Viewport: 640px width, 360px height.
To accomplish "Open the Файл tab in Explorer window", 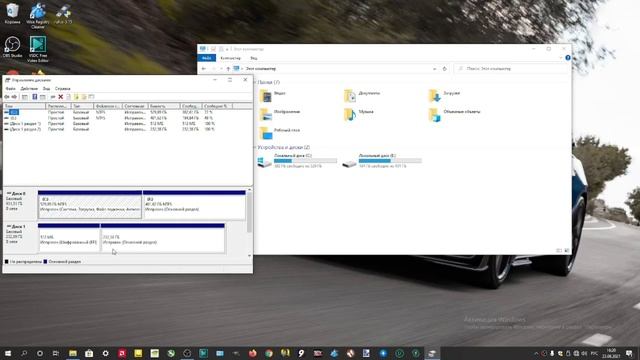I will (x=207, y=58).
